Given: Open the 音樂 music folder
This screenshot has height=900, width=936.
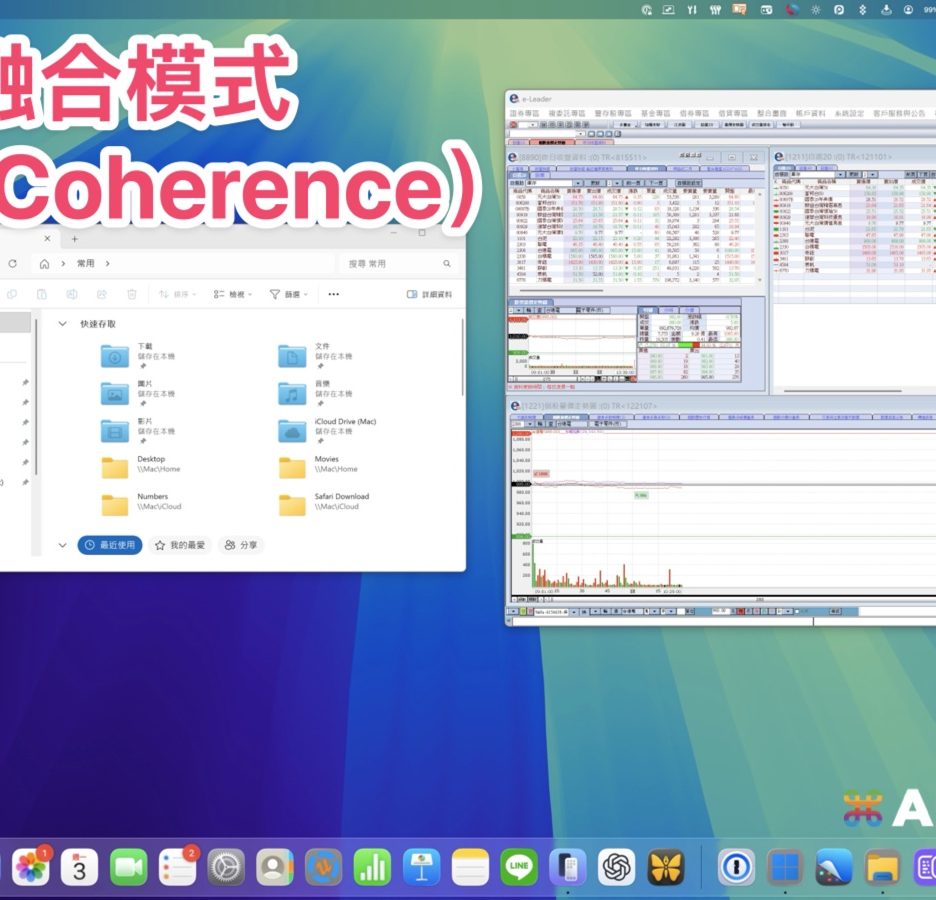Looking at the screenshot, I should click(292, 393).
